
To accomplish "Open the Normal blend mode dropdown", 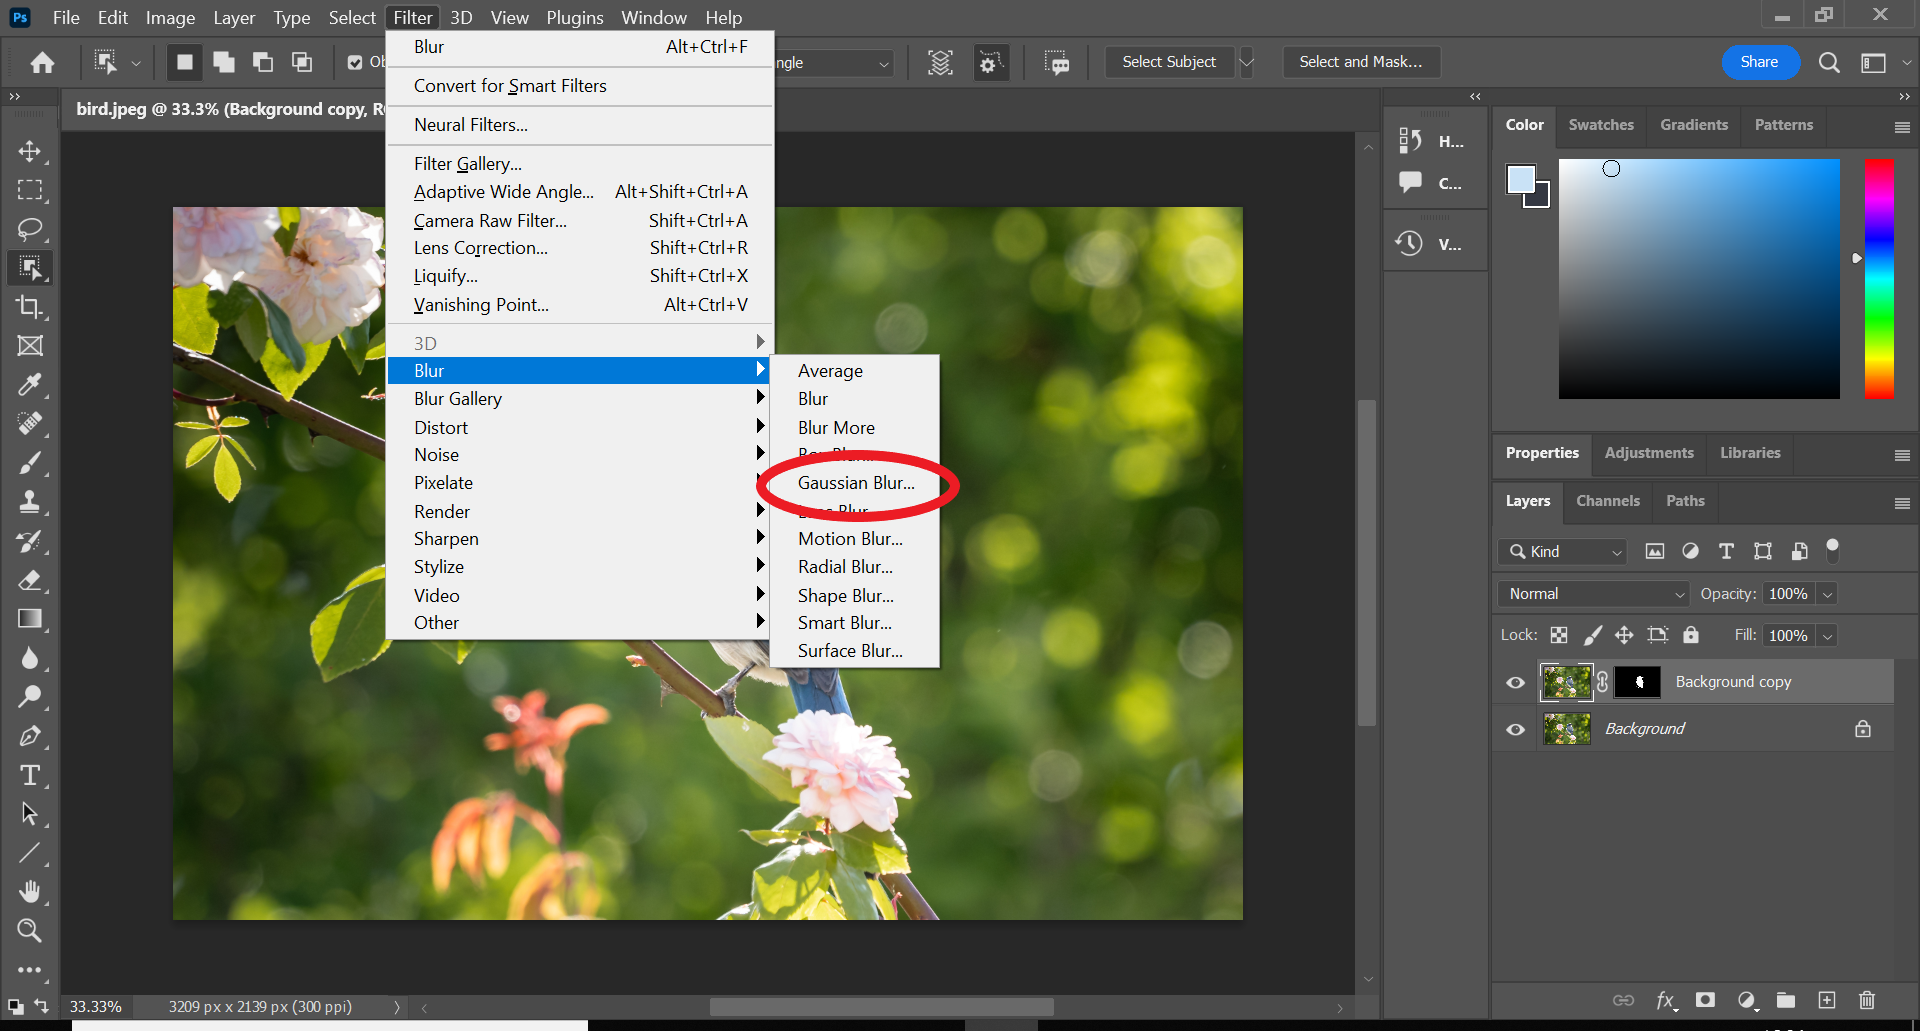I will [1593, 594].
